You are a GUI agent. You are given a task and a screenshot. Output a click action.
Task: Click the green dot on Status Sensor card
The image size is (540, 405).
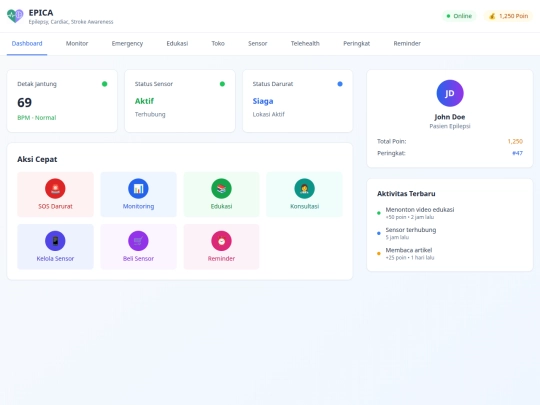click(x=222, y=84)
